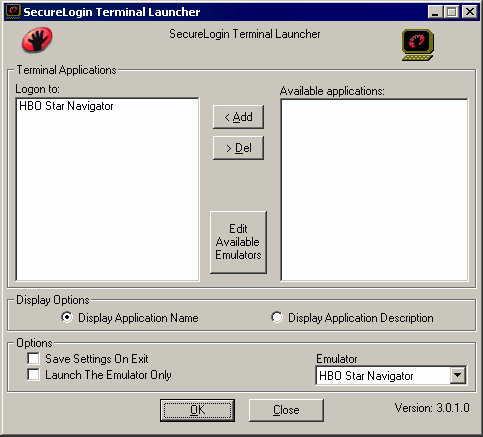Click the Version: 3.0.1.0 text

(432, 408)
